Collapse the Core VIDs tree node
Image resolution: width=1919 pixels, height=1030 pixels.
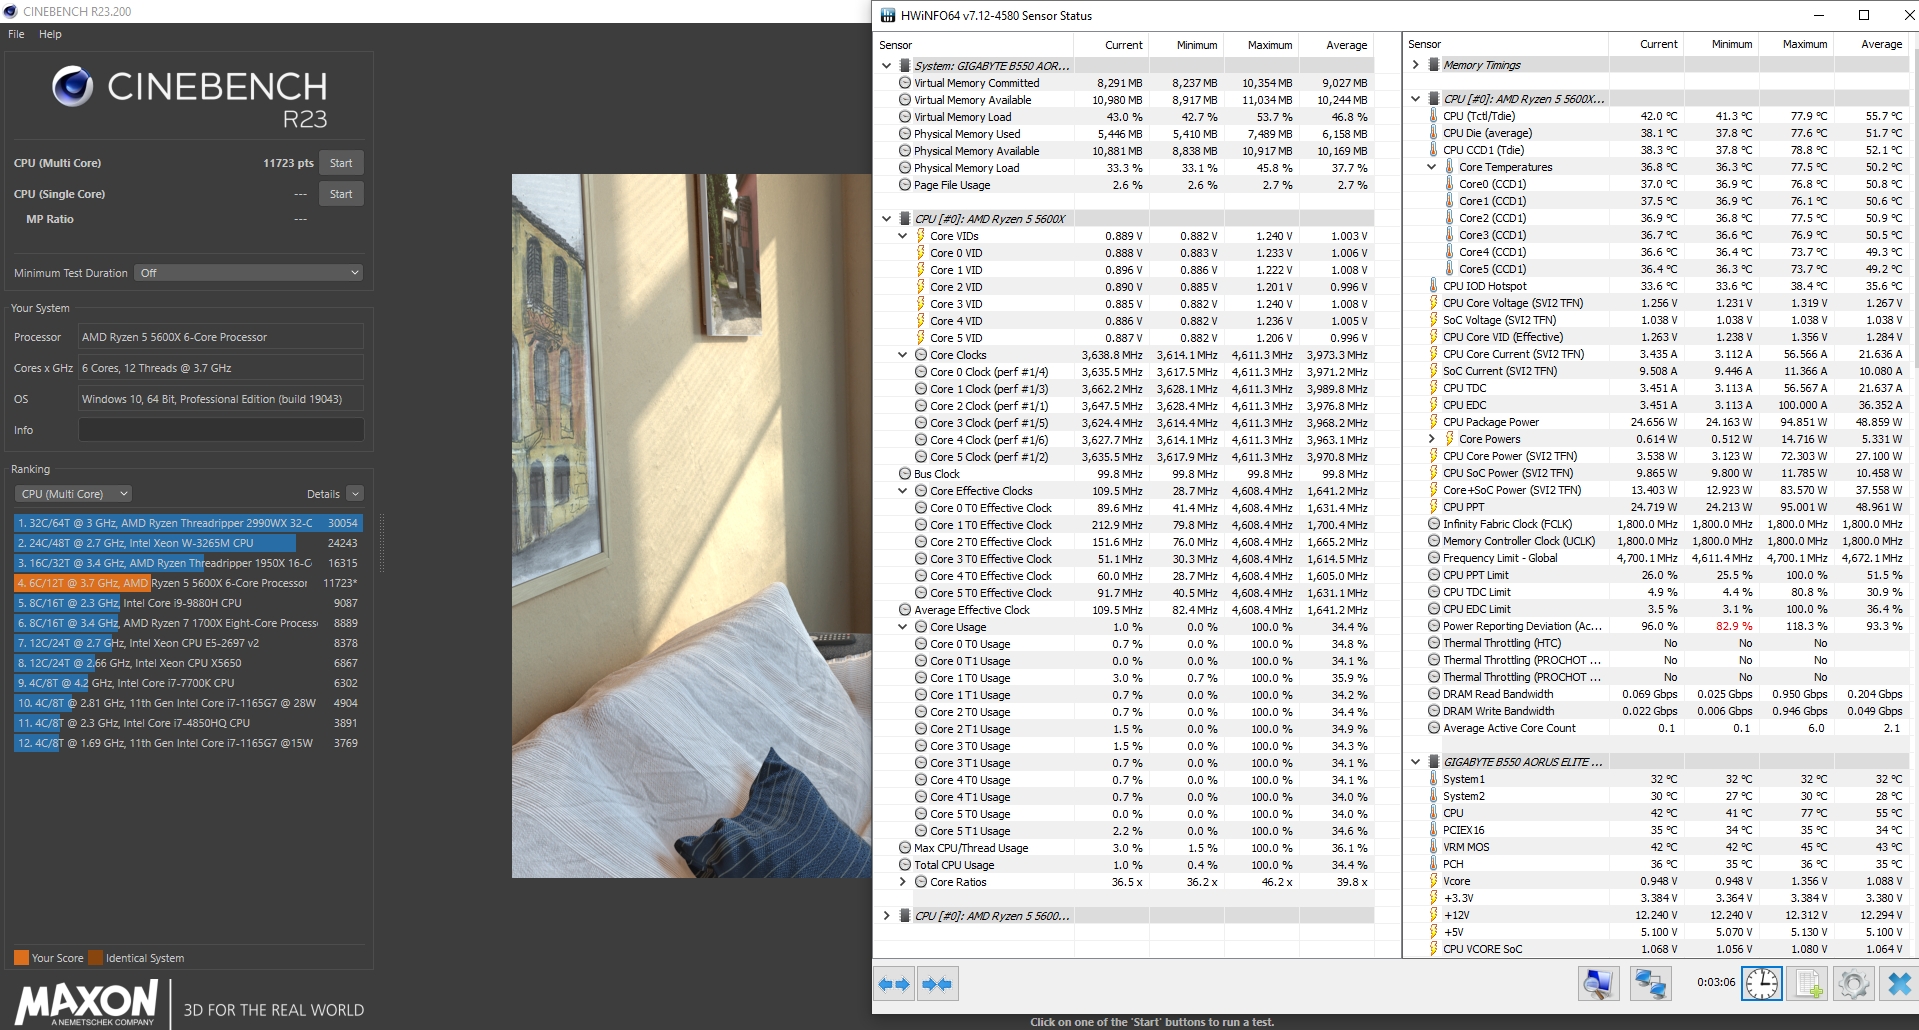902,236
